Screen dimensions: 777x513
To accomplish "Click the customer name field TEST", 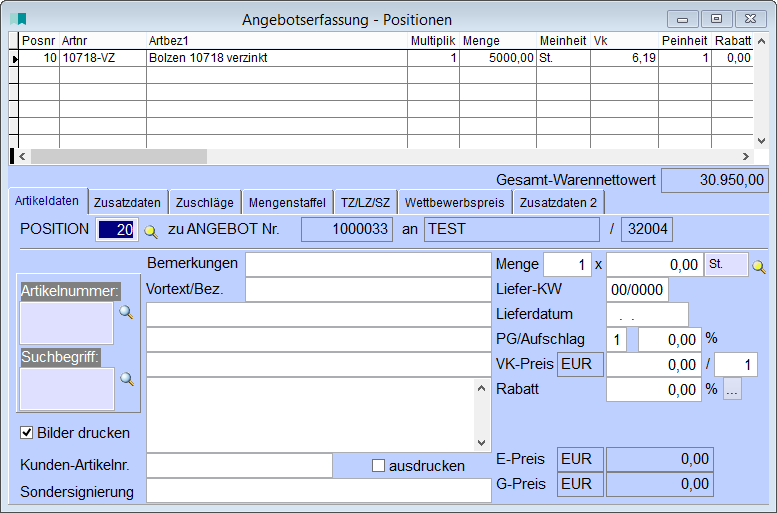I will tap(512, 229).
